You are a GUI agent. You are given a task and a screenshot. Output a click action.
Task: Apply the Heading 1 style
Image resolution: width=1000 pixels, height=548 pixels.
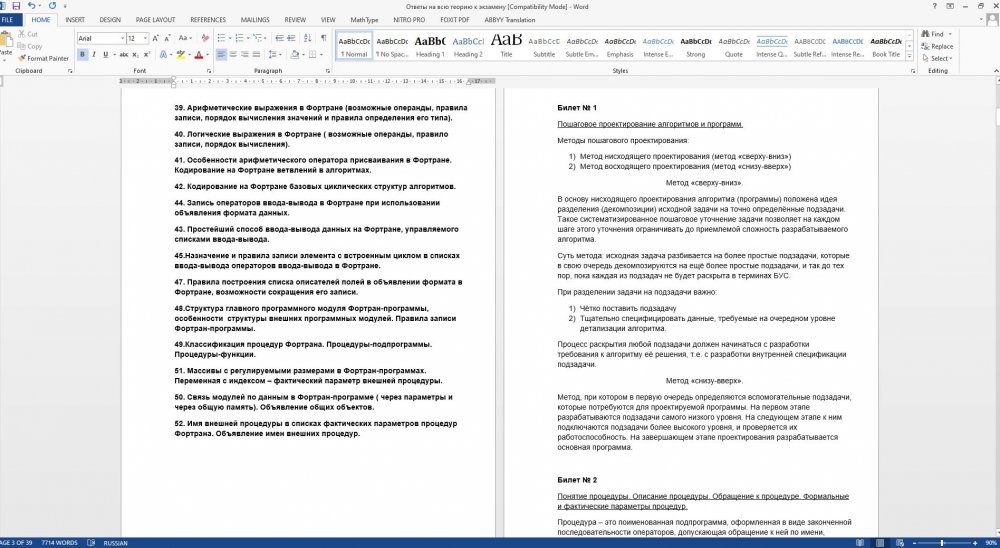pos(430,45)
